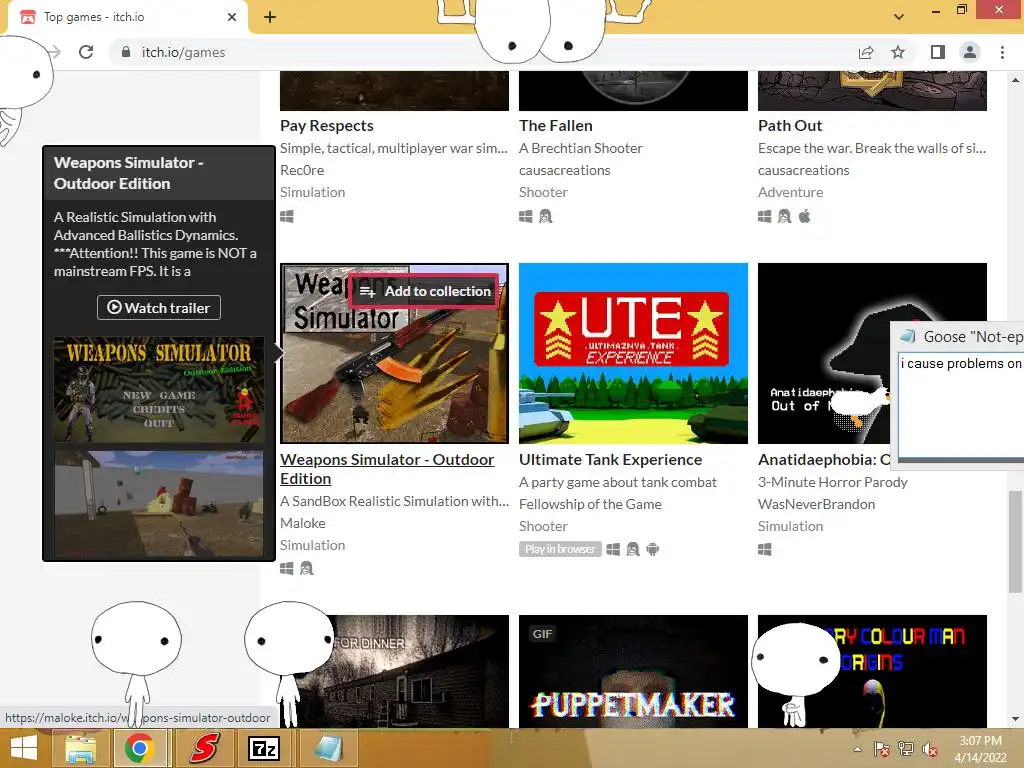Screen dimensions: 1024x768
Task: Close the Top games - itch.io tab
Action: point(231,17)
